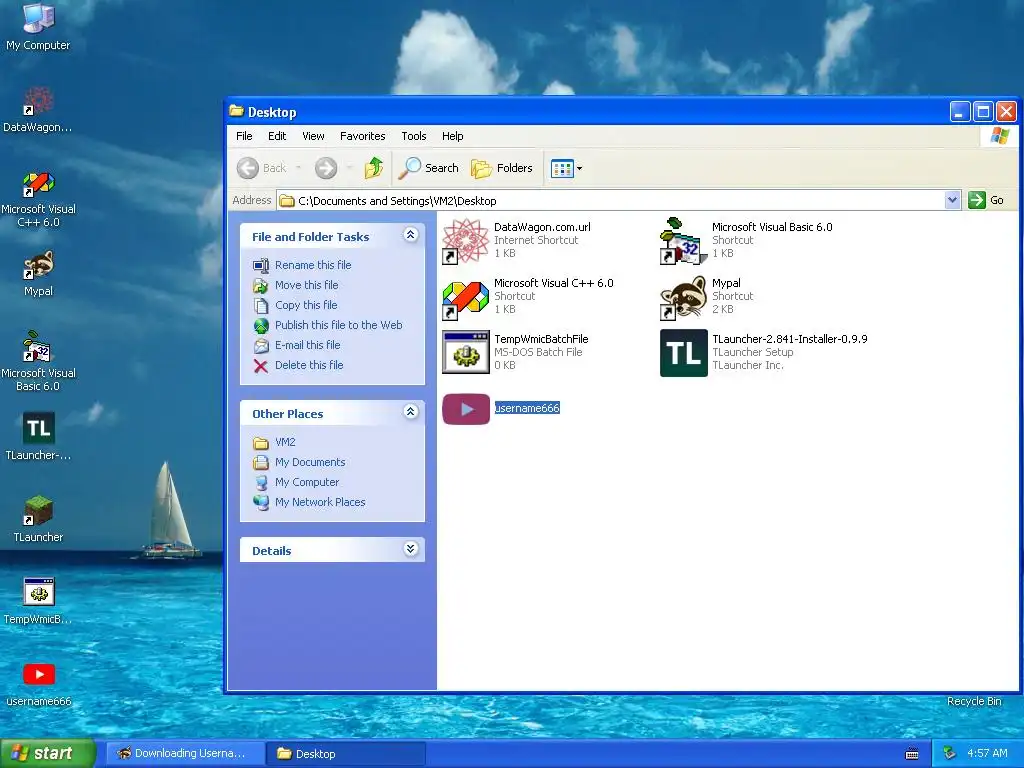The image size is (1024, 768).
Task: Collapse File and Folder Tasks panel
Action: [410, 235]
